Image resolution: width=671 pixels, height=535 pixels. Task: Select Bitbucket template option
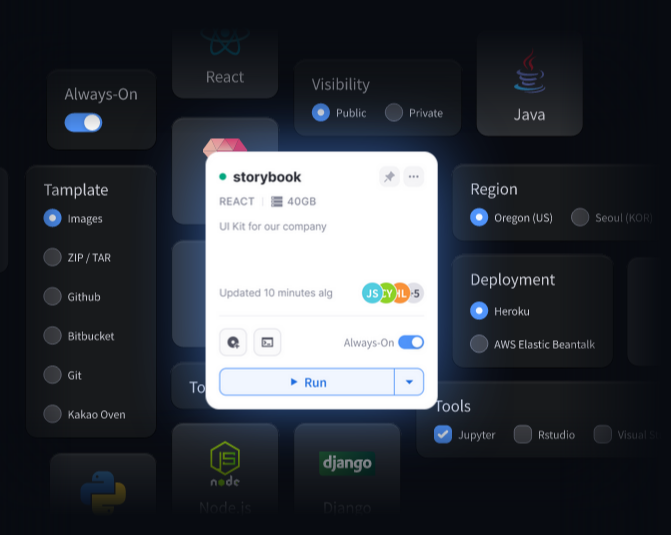(x=53, y=336)
